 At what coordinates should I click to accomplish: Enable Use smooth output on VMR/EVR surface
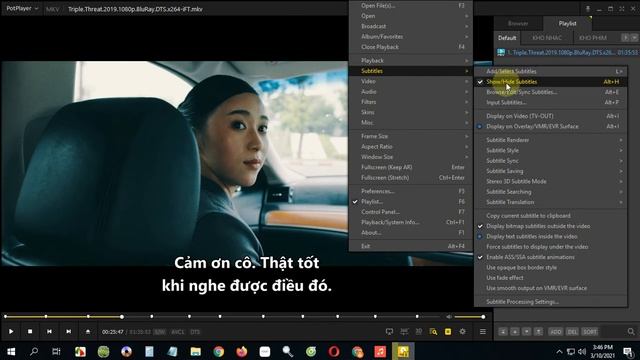click(x=550, y=288)
